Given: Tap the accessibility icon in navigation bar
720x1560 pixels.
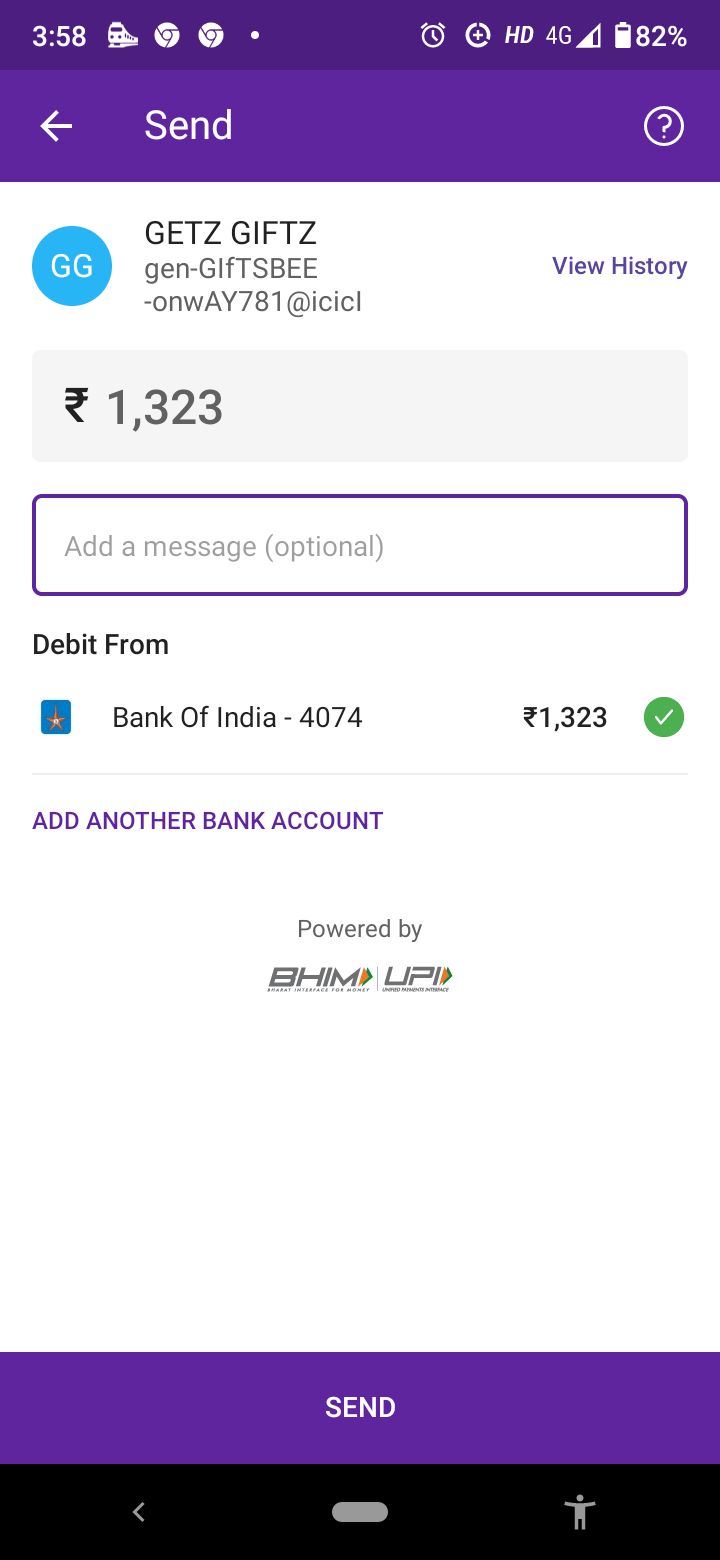Looking at the screenshot, I should pyautogui.click(x=579, y=1511).
